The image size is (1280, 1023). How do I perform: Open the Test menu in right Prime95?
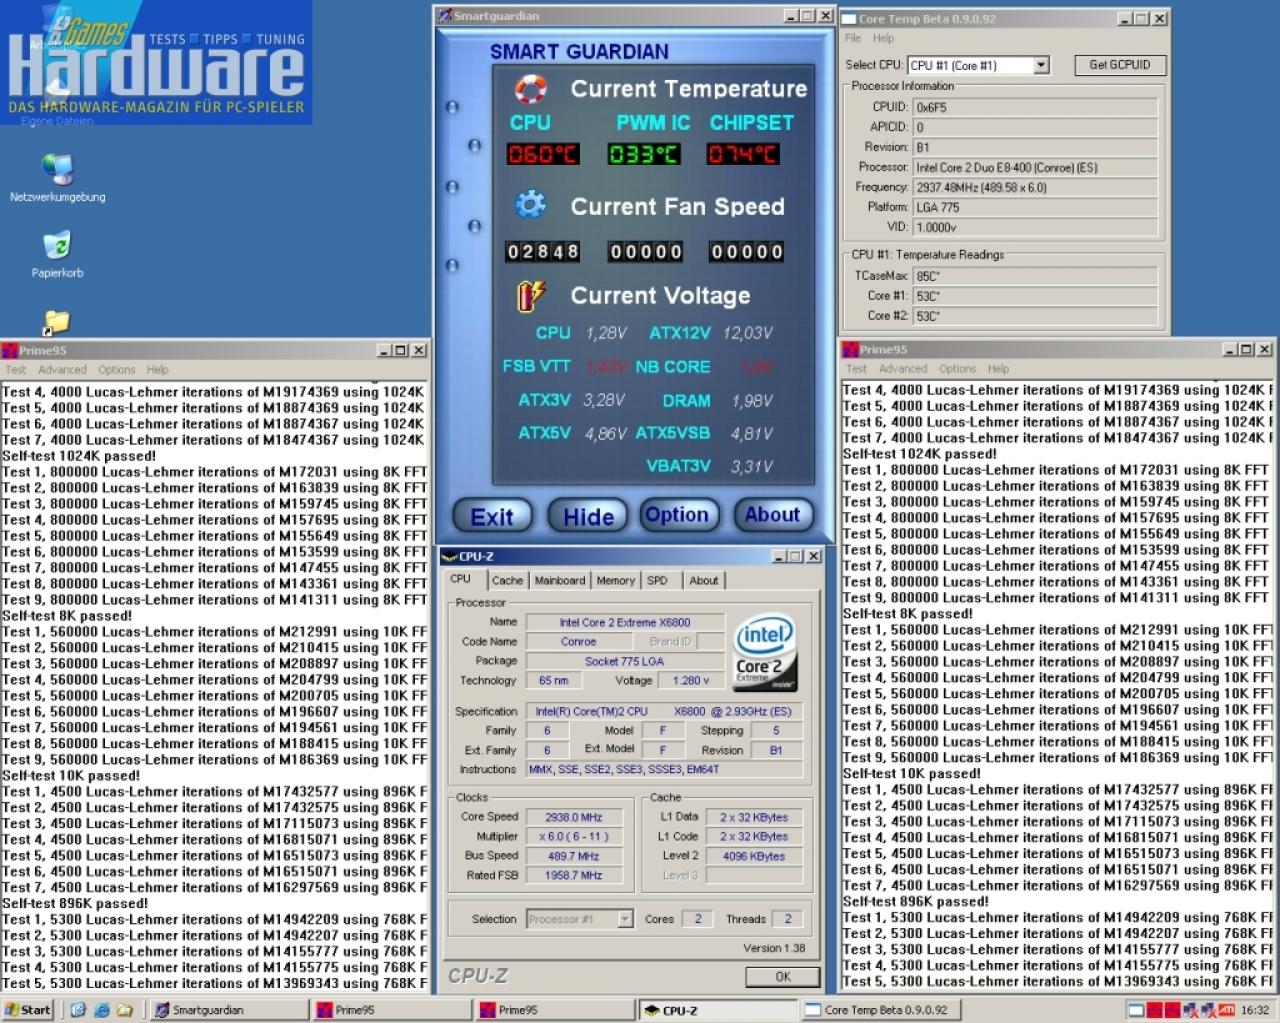[x=857, y=369]
